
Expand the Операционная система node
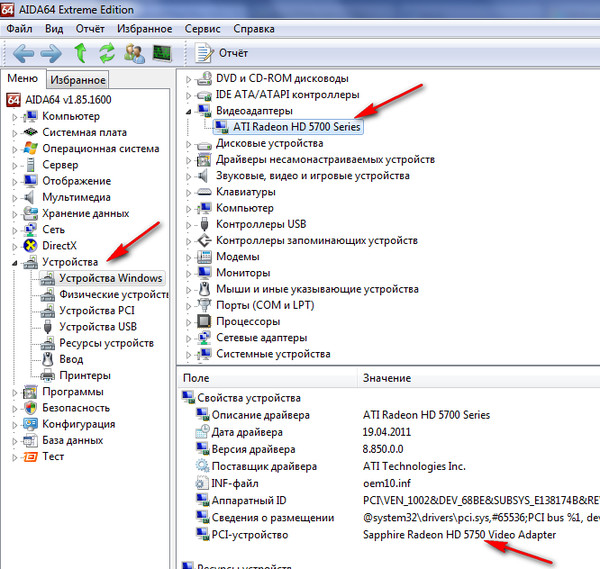click(x=15, y=149)
